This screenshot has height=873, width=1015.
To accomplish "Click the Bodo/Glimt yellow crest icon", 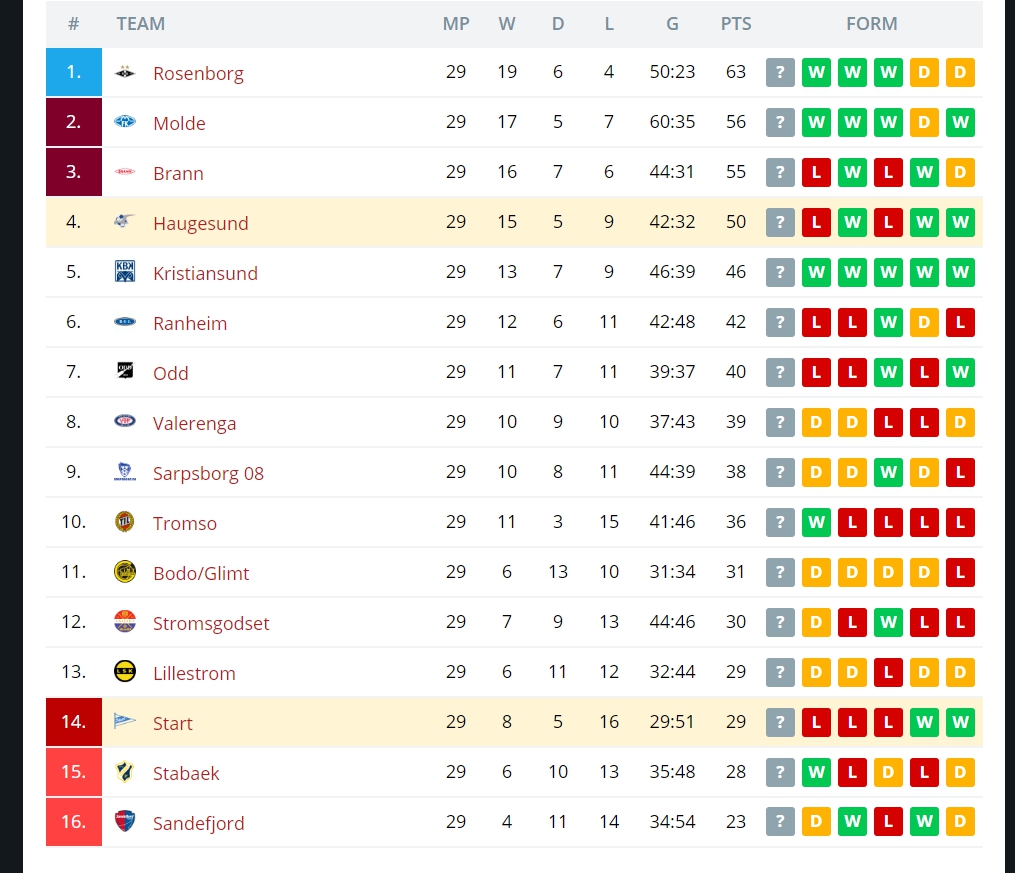I will click(x=125, y=572).
